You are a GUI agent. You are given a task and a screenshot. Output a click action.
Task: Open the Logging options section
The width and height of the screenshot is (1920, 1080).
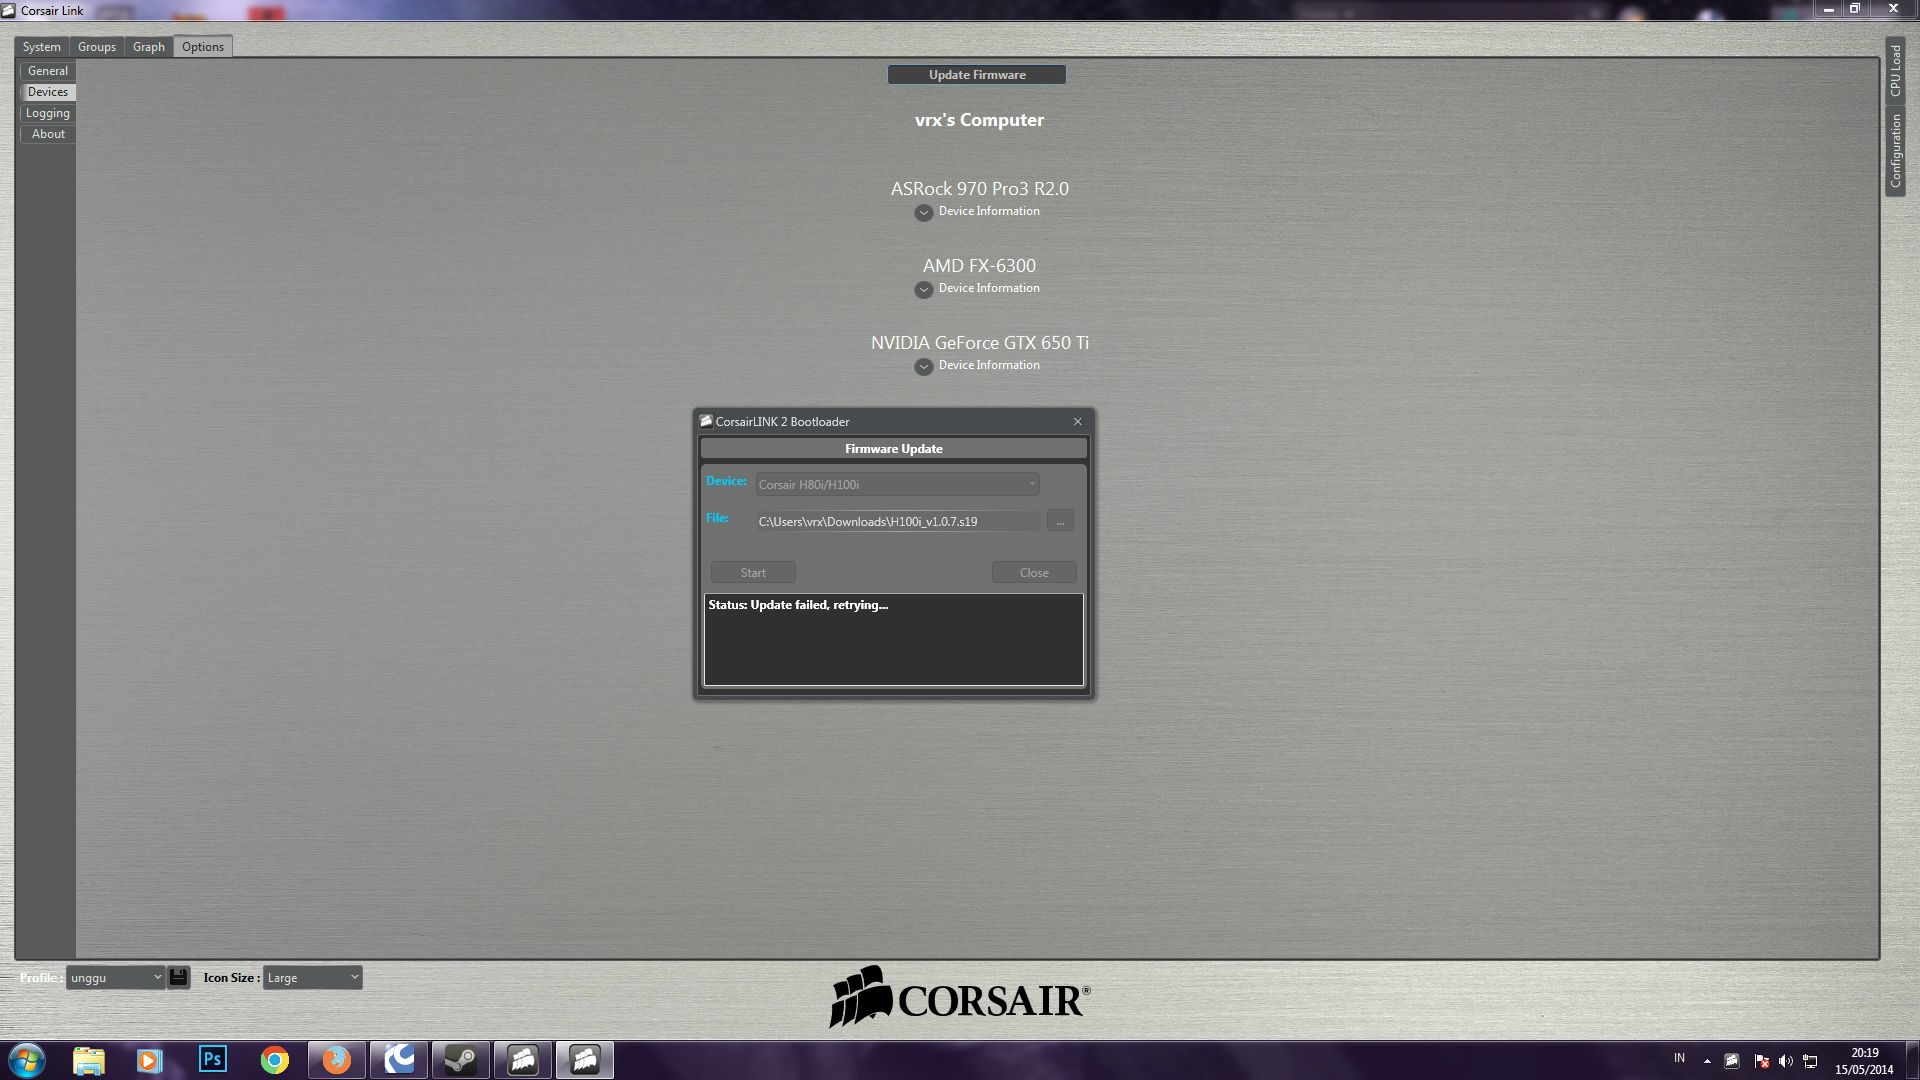pyautogui.click(x=48, y=113)
